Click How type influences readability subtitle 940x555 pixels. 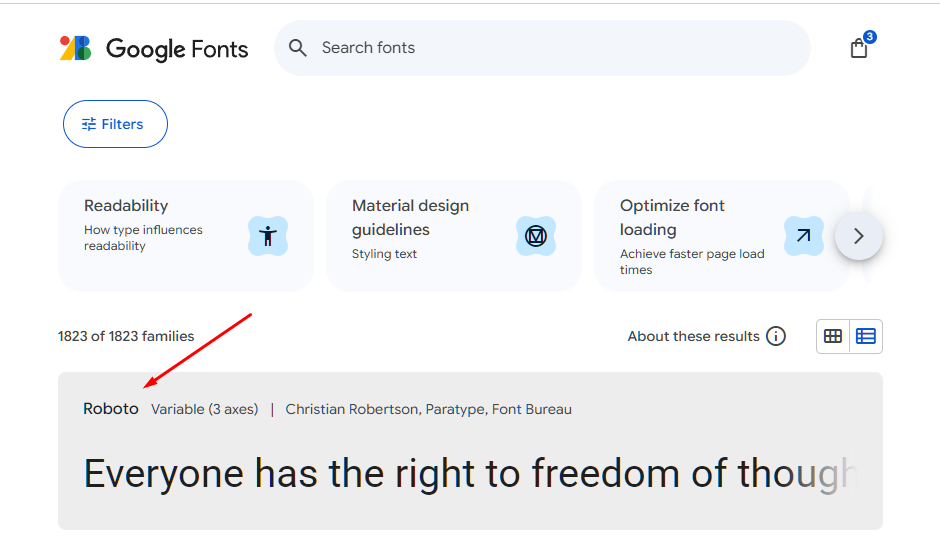point(143,238)
